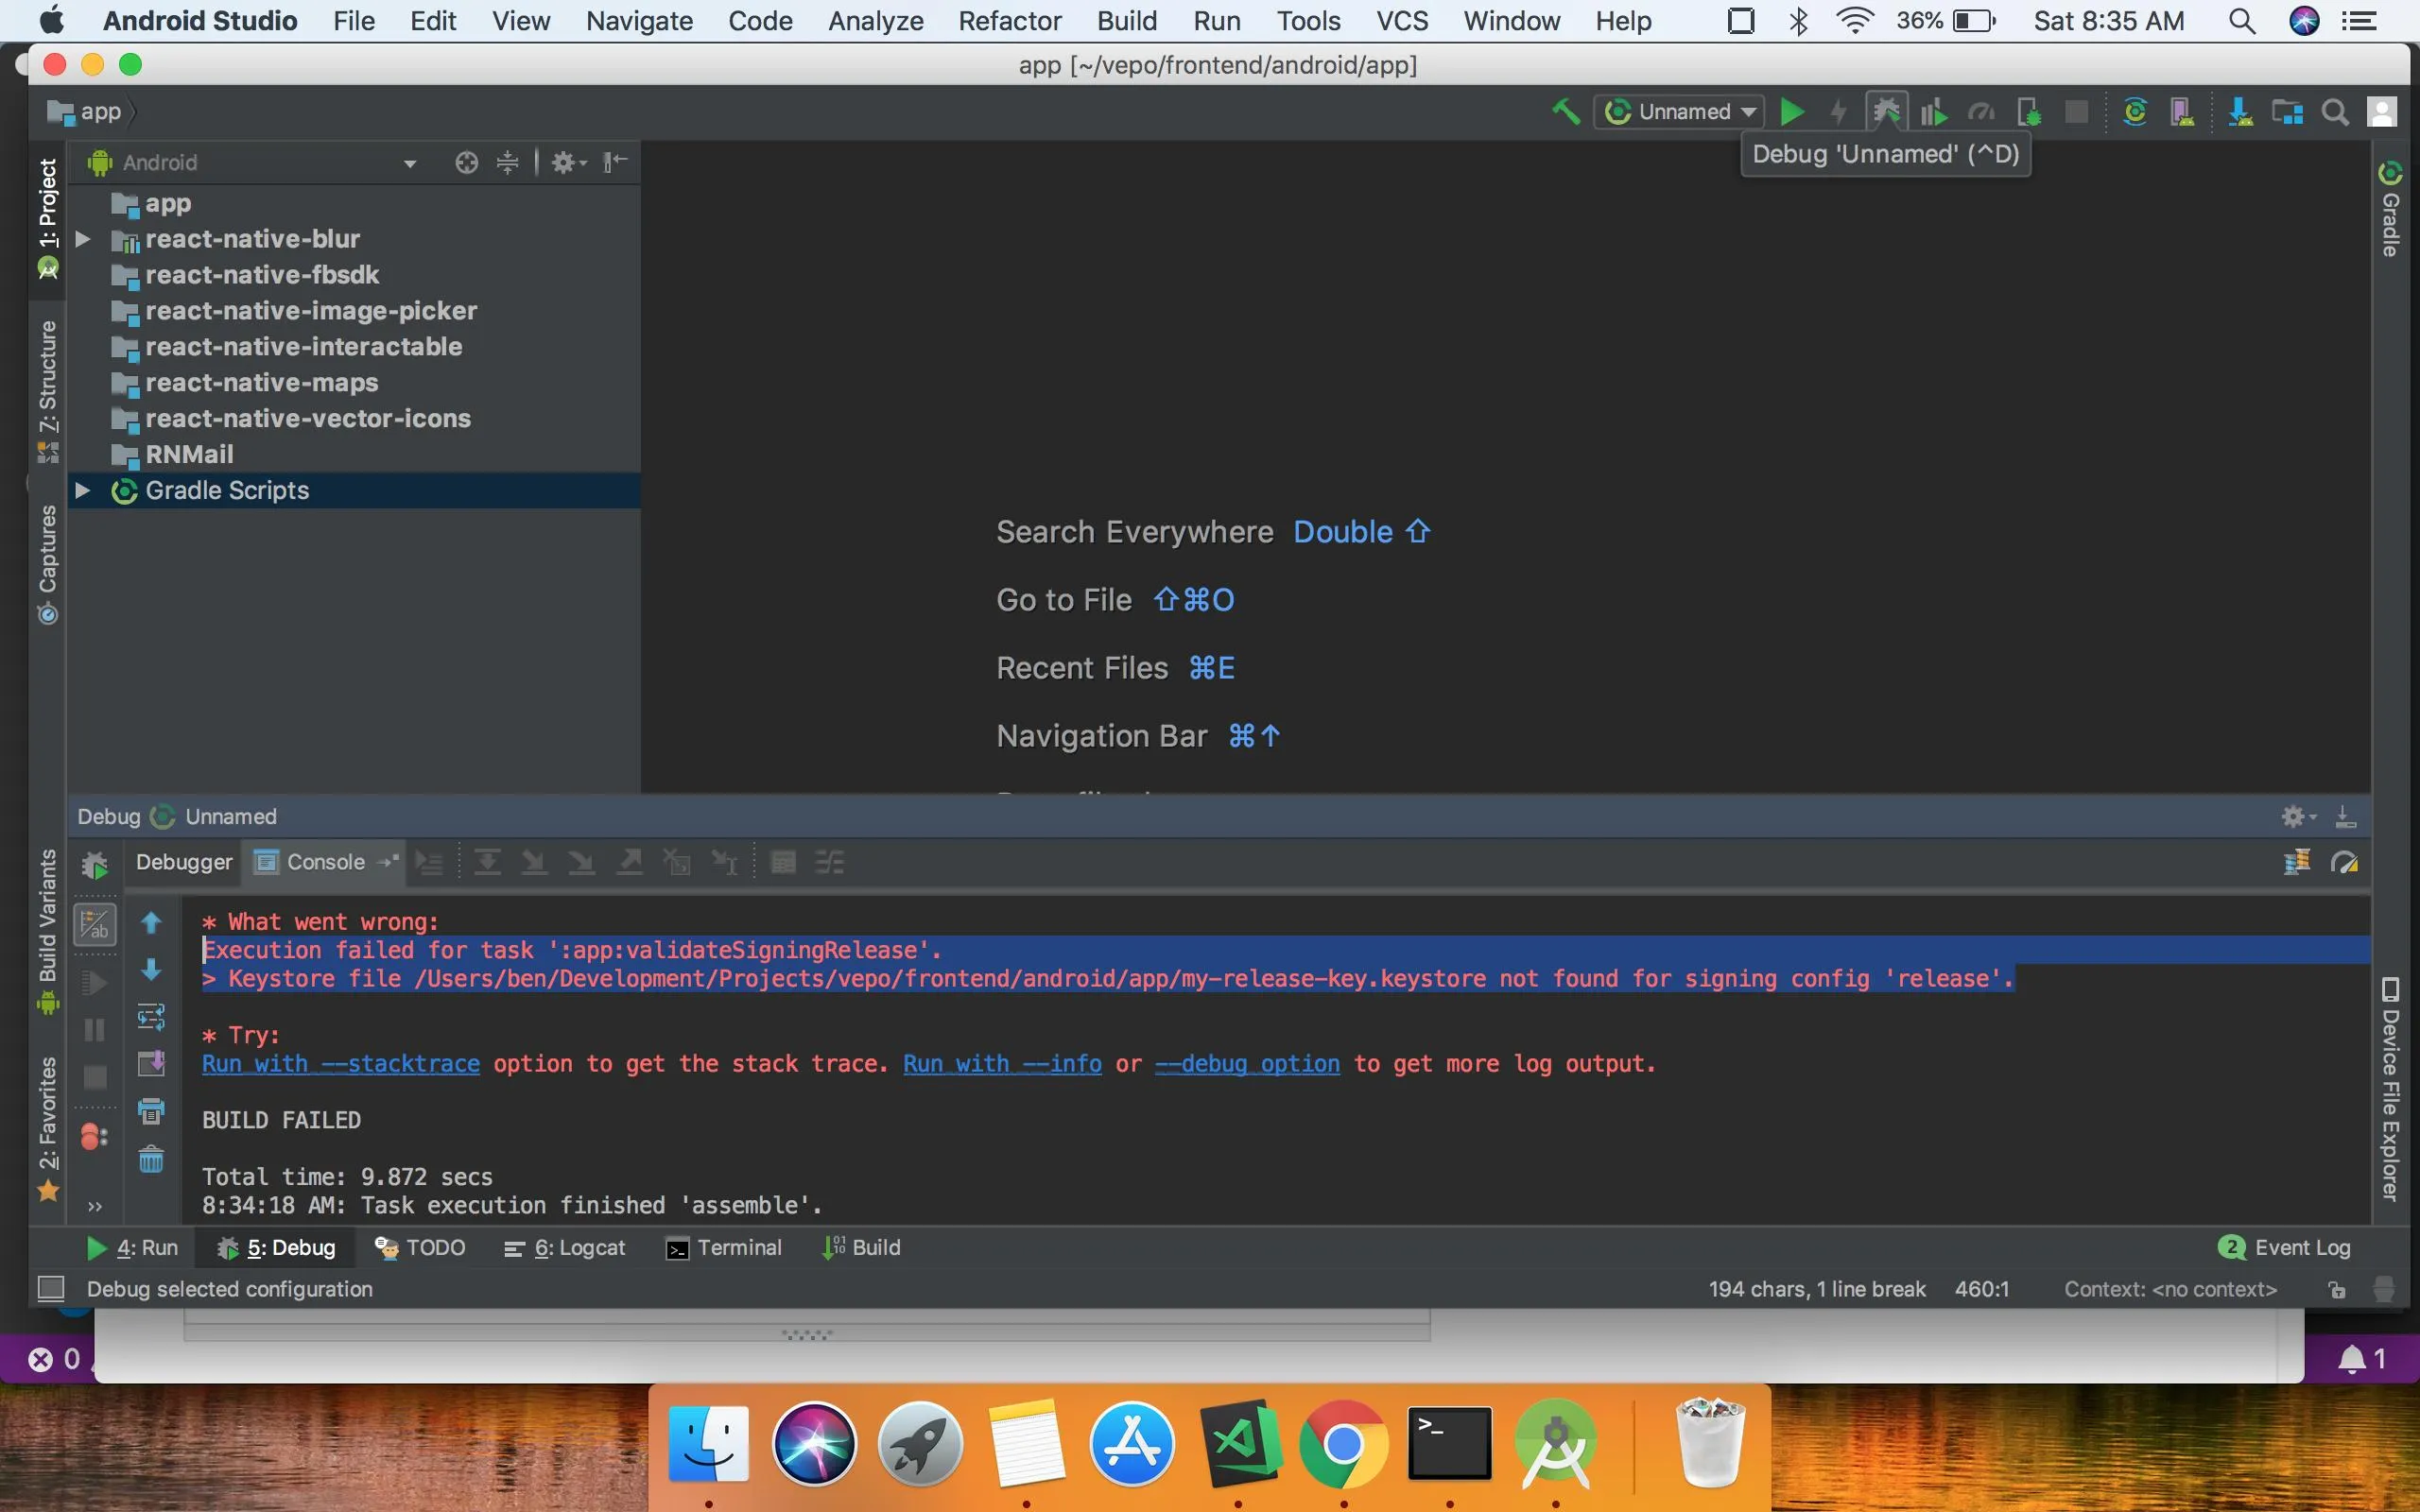Toggle the Device File Explorer side tab
Image resolution: width=2420 pixels, height=1512 pixels.
click(x=2390, y=1088)
